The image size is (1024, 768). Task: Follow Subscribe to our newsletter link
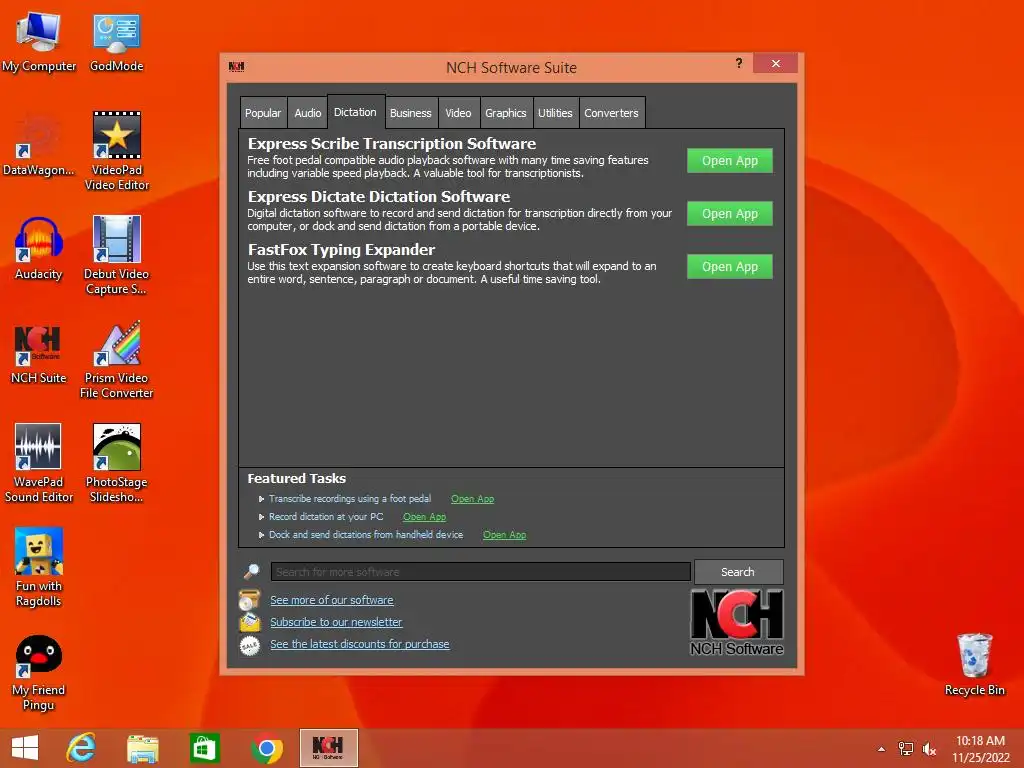click(x=336, y=622)
